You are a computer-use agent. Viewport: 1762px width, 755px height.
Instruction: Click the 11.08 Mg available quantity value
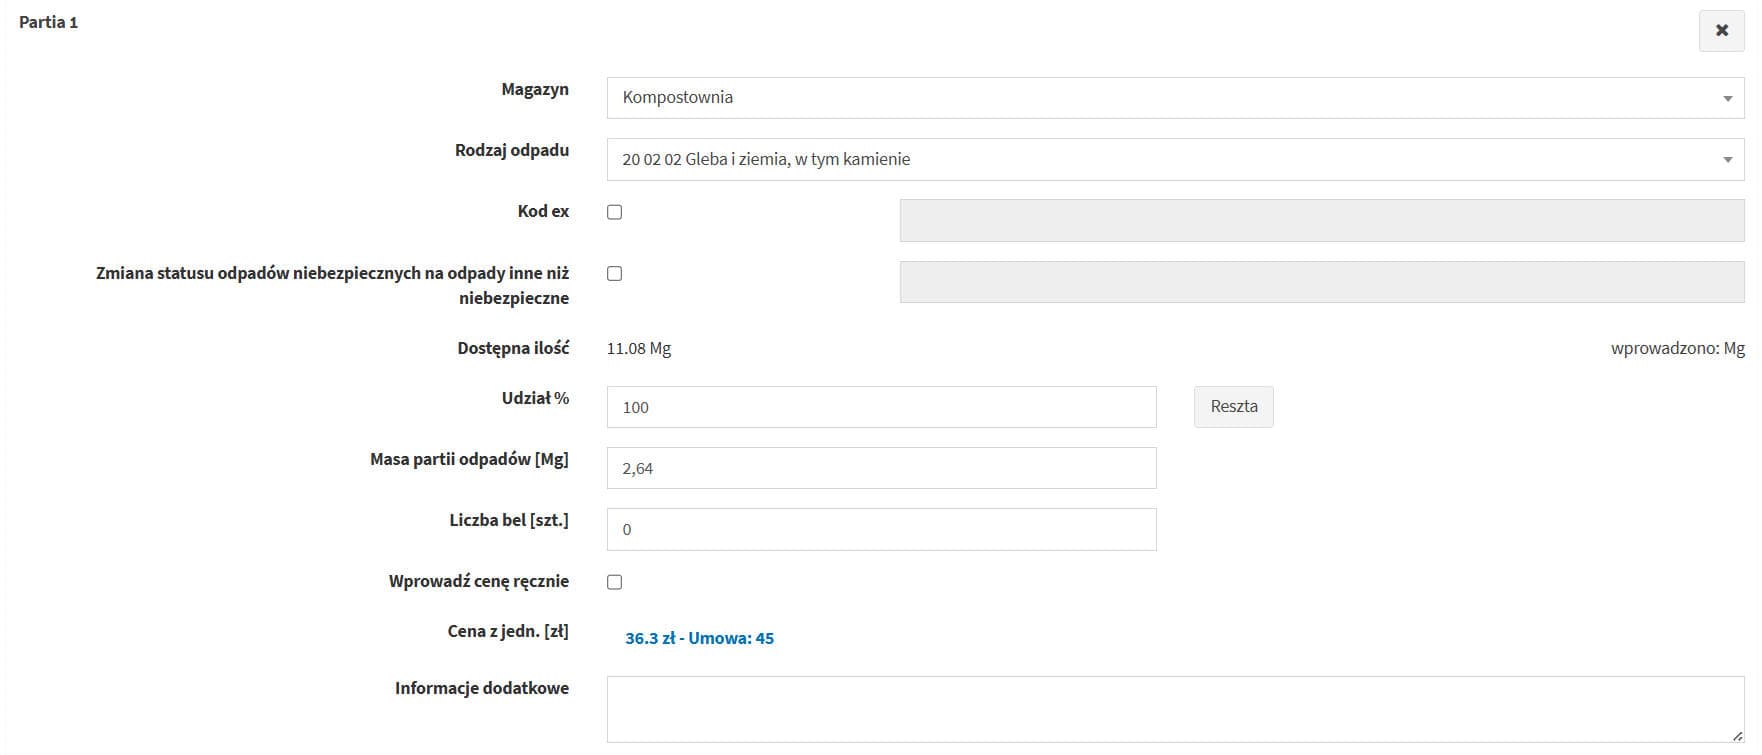pos(639,349)
